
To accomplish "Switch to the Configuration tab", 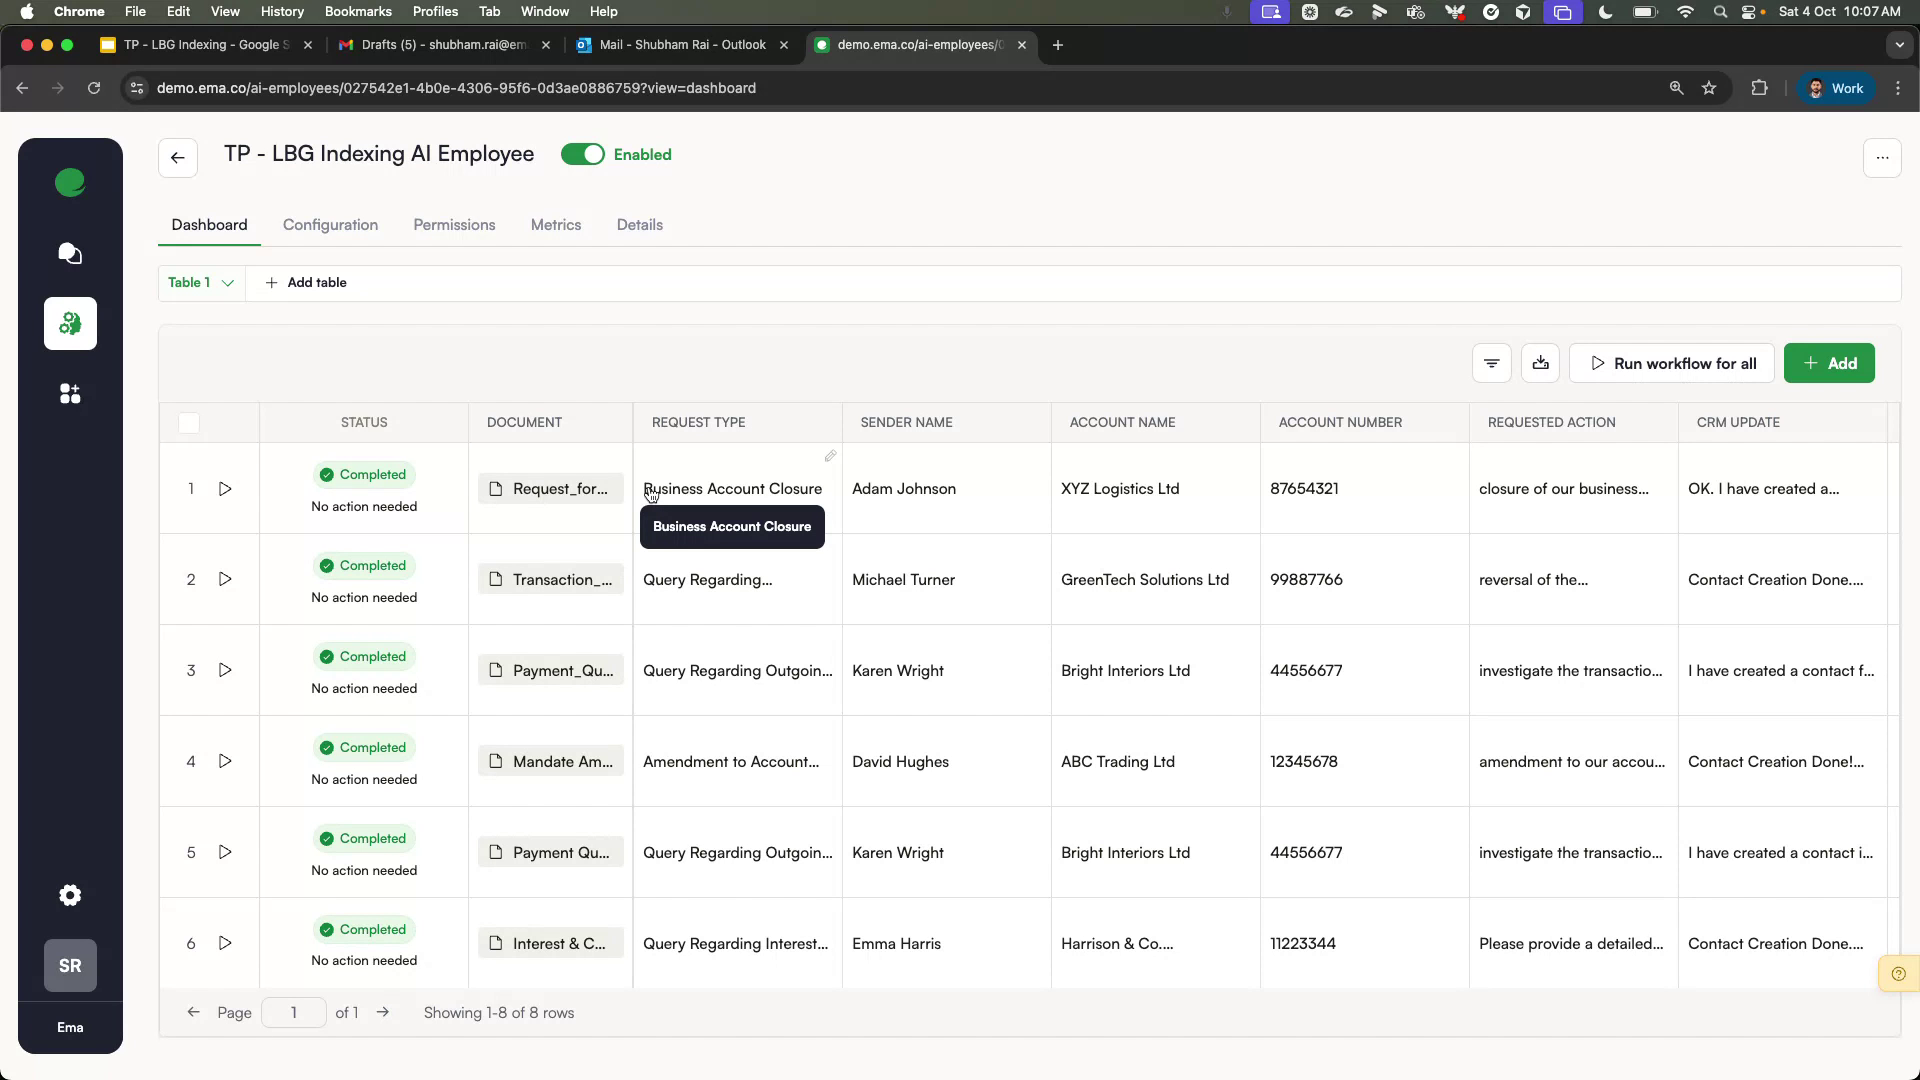I will tap(330, 225).
